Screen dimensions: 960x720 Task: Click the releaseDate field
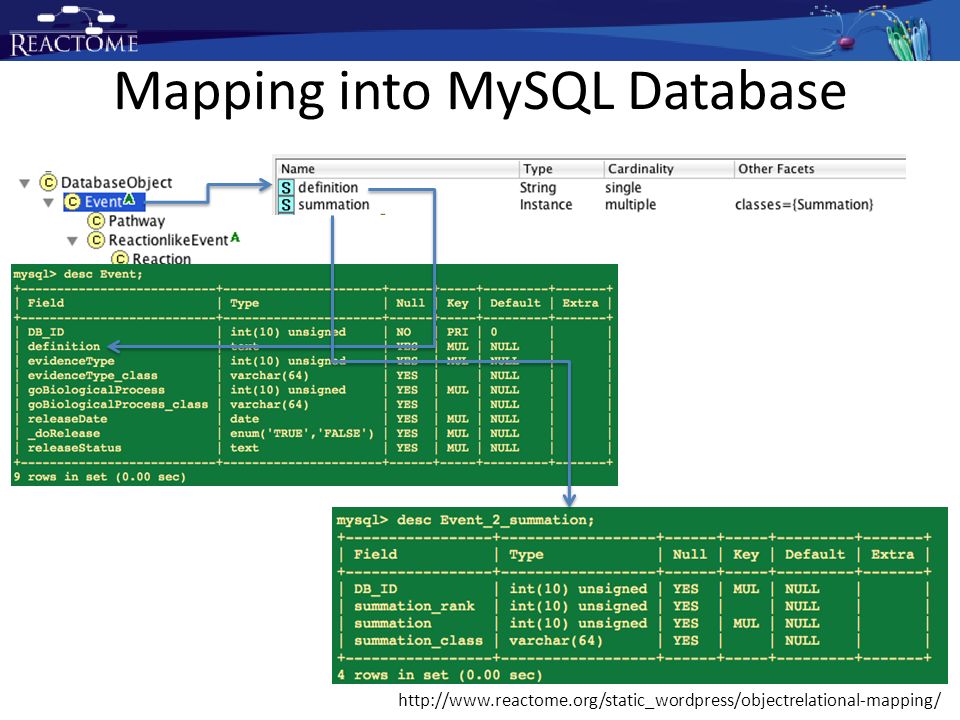coord(67,419)
